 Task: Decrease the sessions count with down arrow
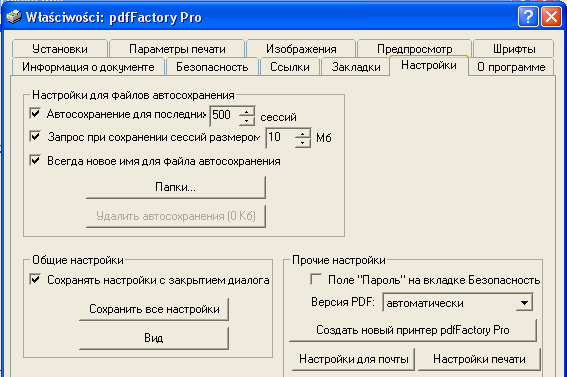pyautogui.click(x=247, y=121)
